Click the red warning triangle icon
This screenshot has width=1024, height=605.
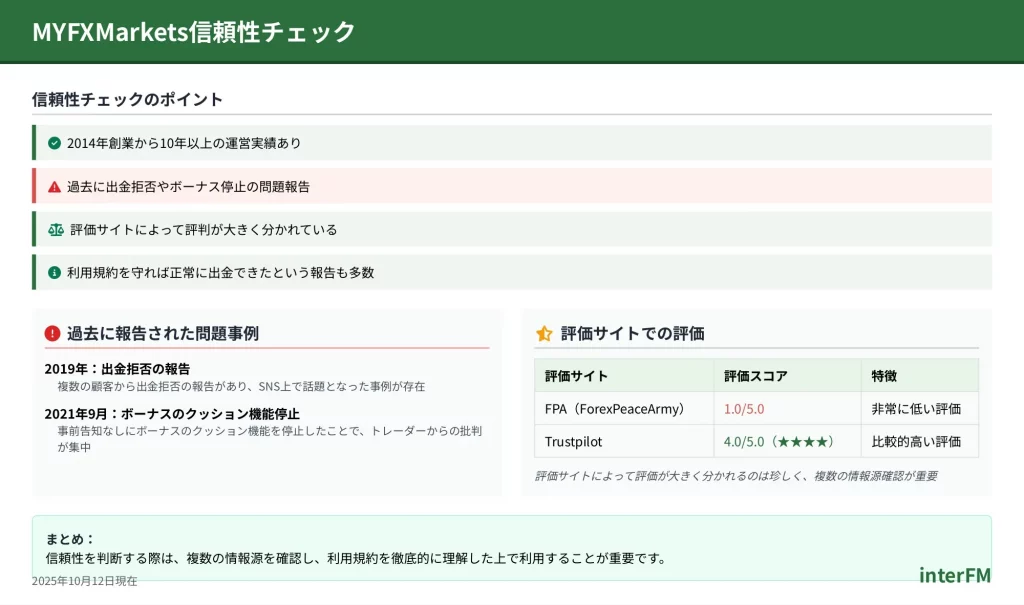tap(54, 186)
